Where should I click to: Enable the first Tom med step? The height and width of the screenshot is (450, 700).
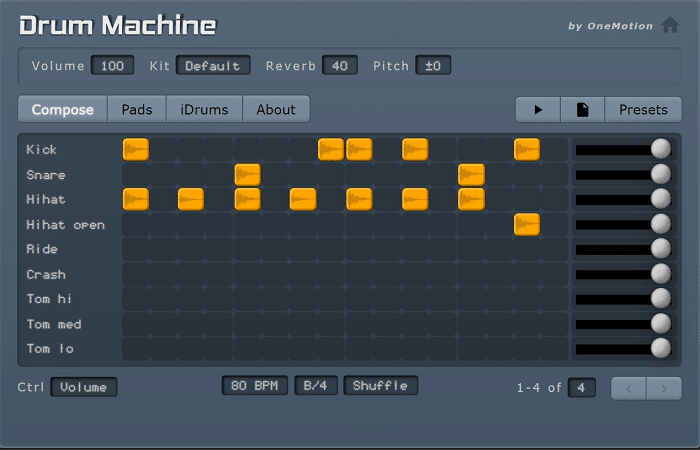136,324
